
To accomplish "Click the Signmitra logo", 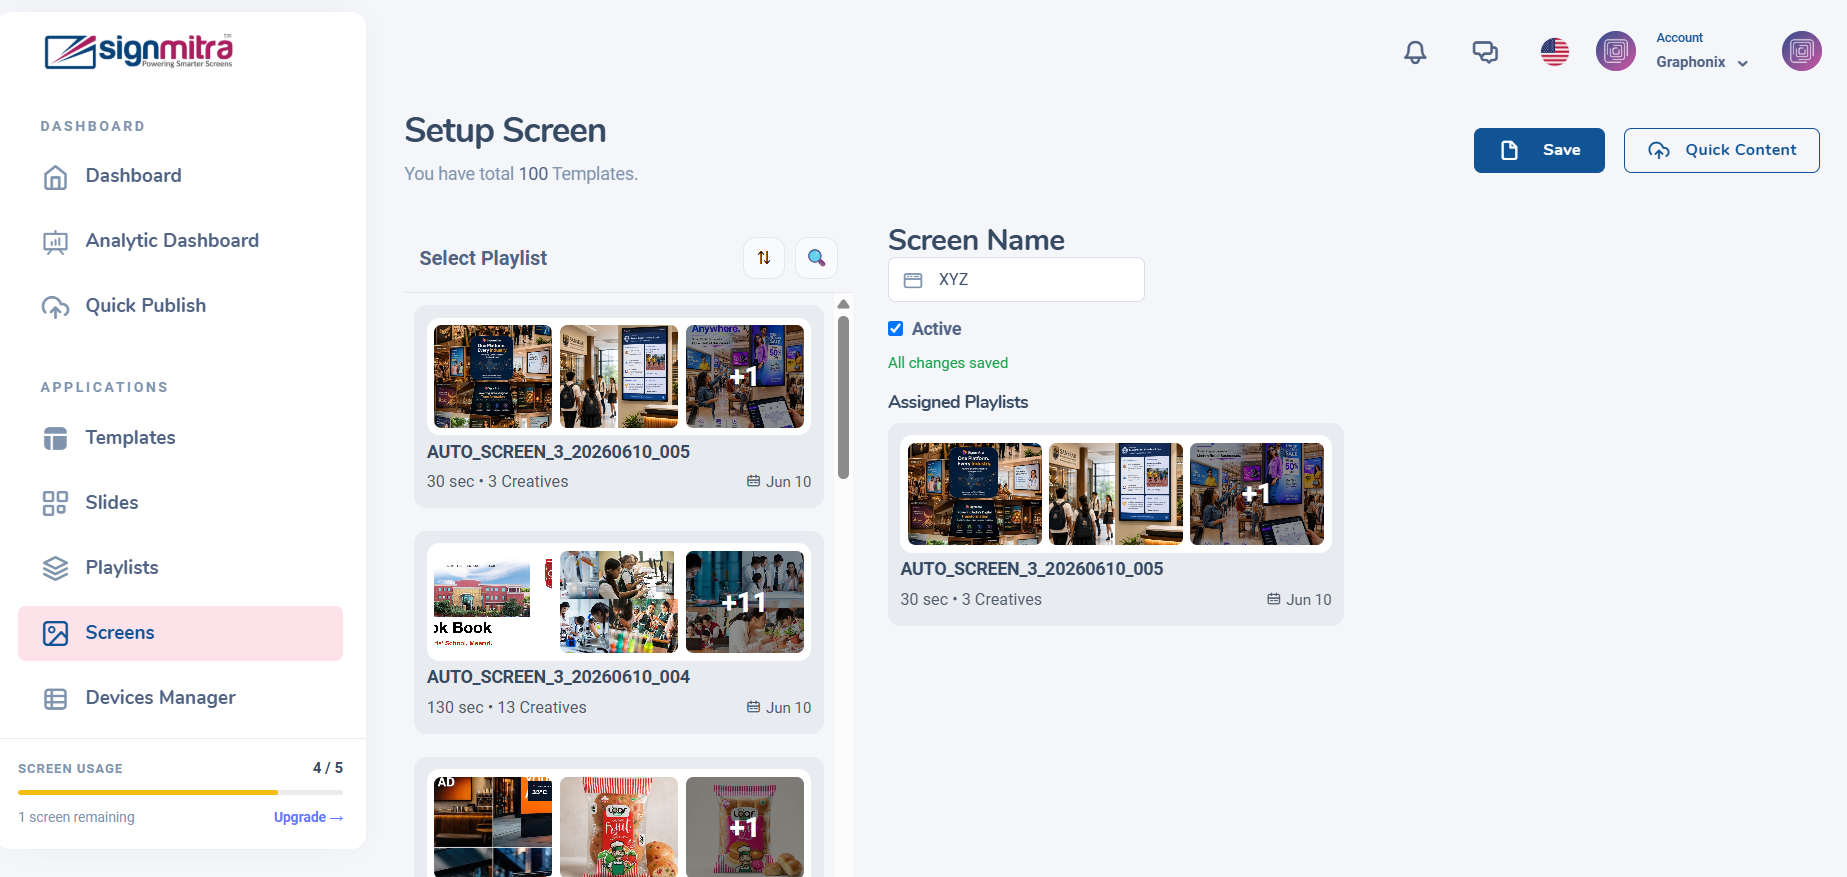I will [138, 51].
